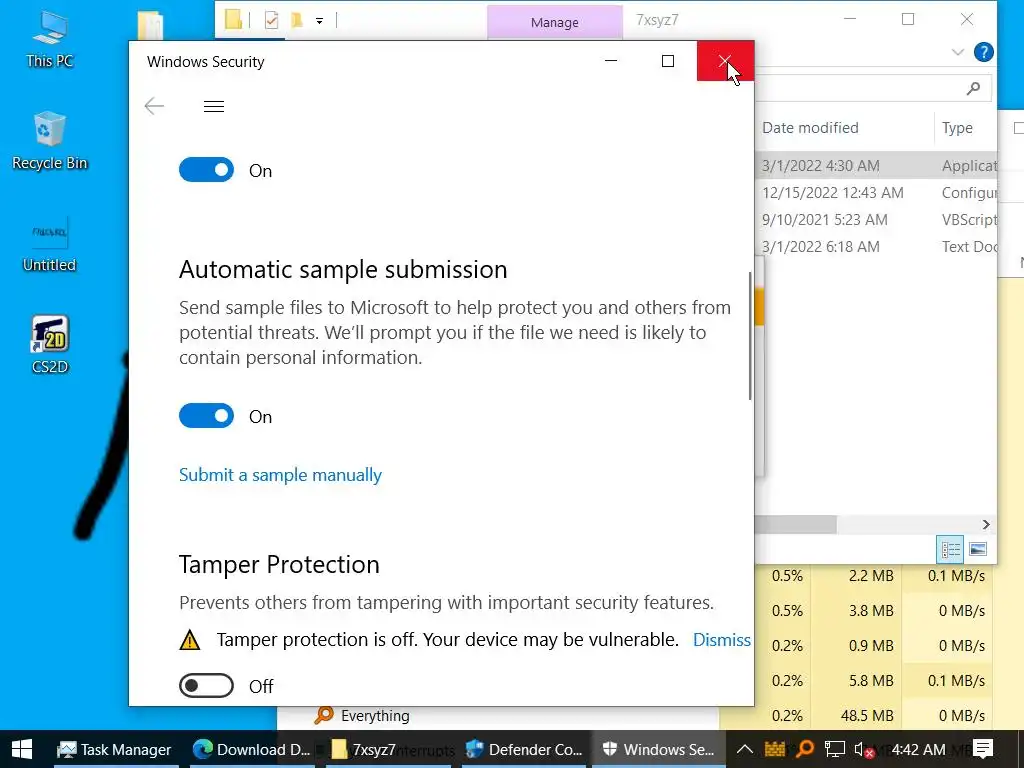Open the hamburger menu in Windows Security
The image size is (1024, 768).
(x=214, y=106)
